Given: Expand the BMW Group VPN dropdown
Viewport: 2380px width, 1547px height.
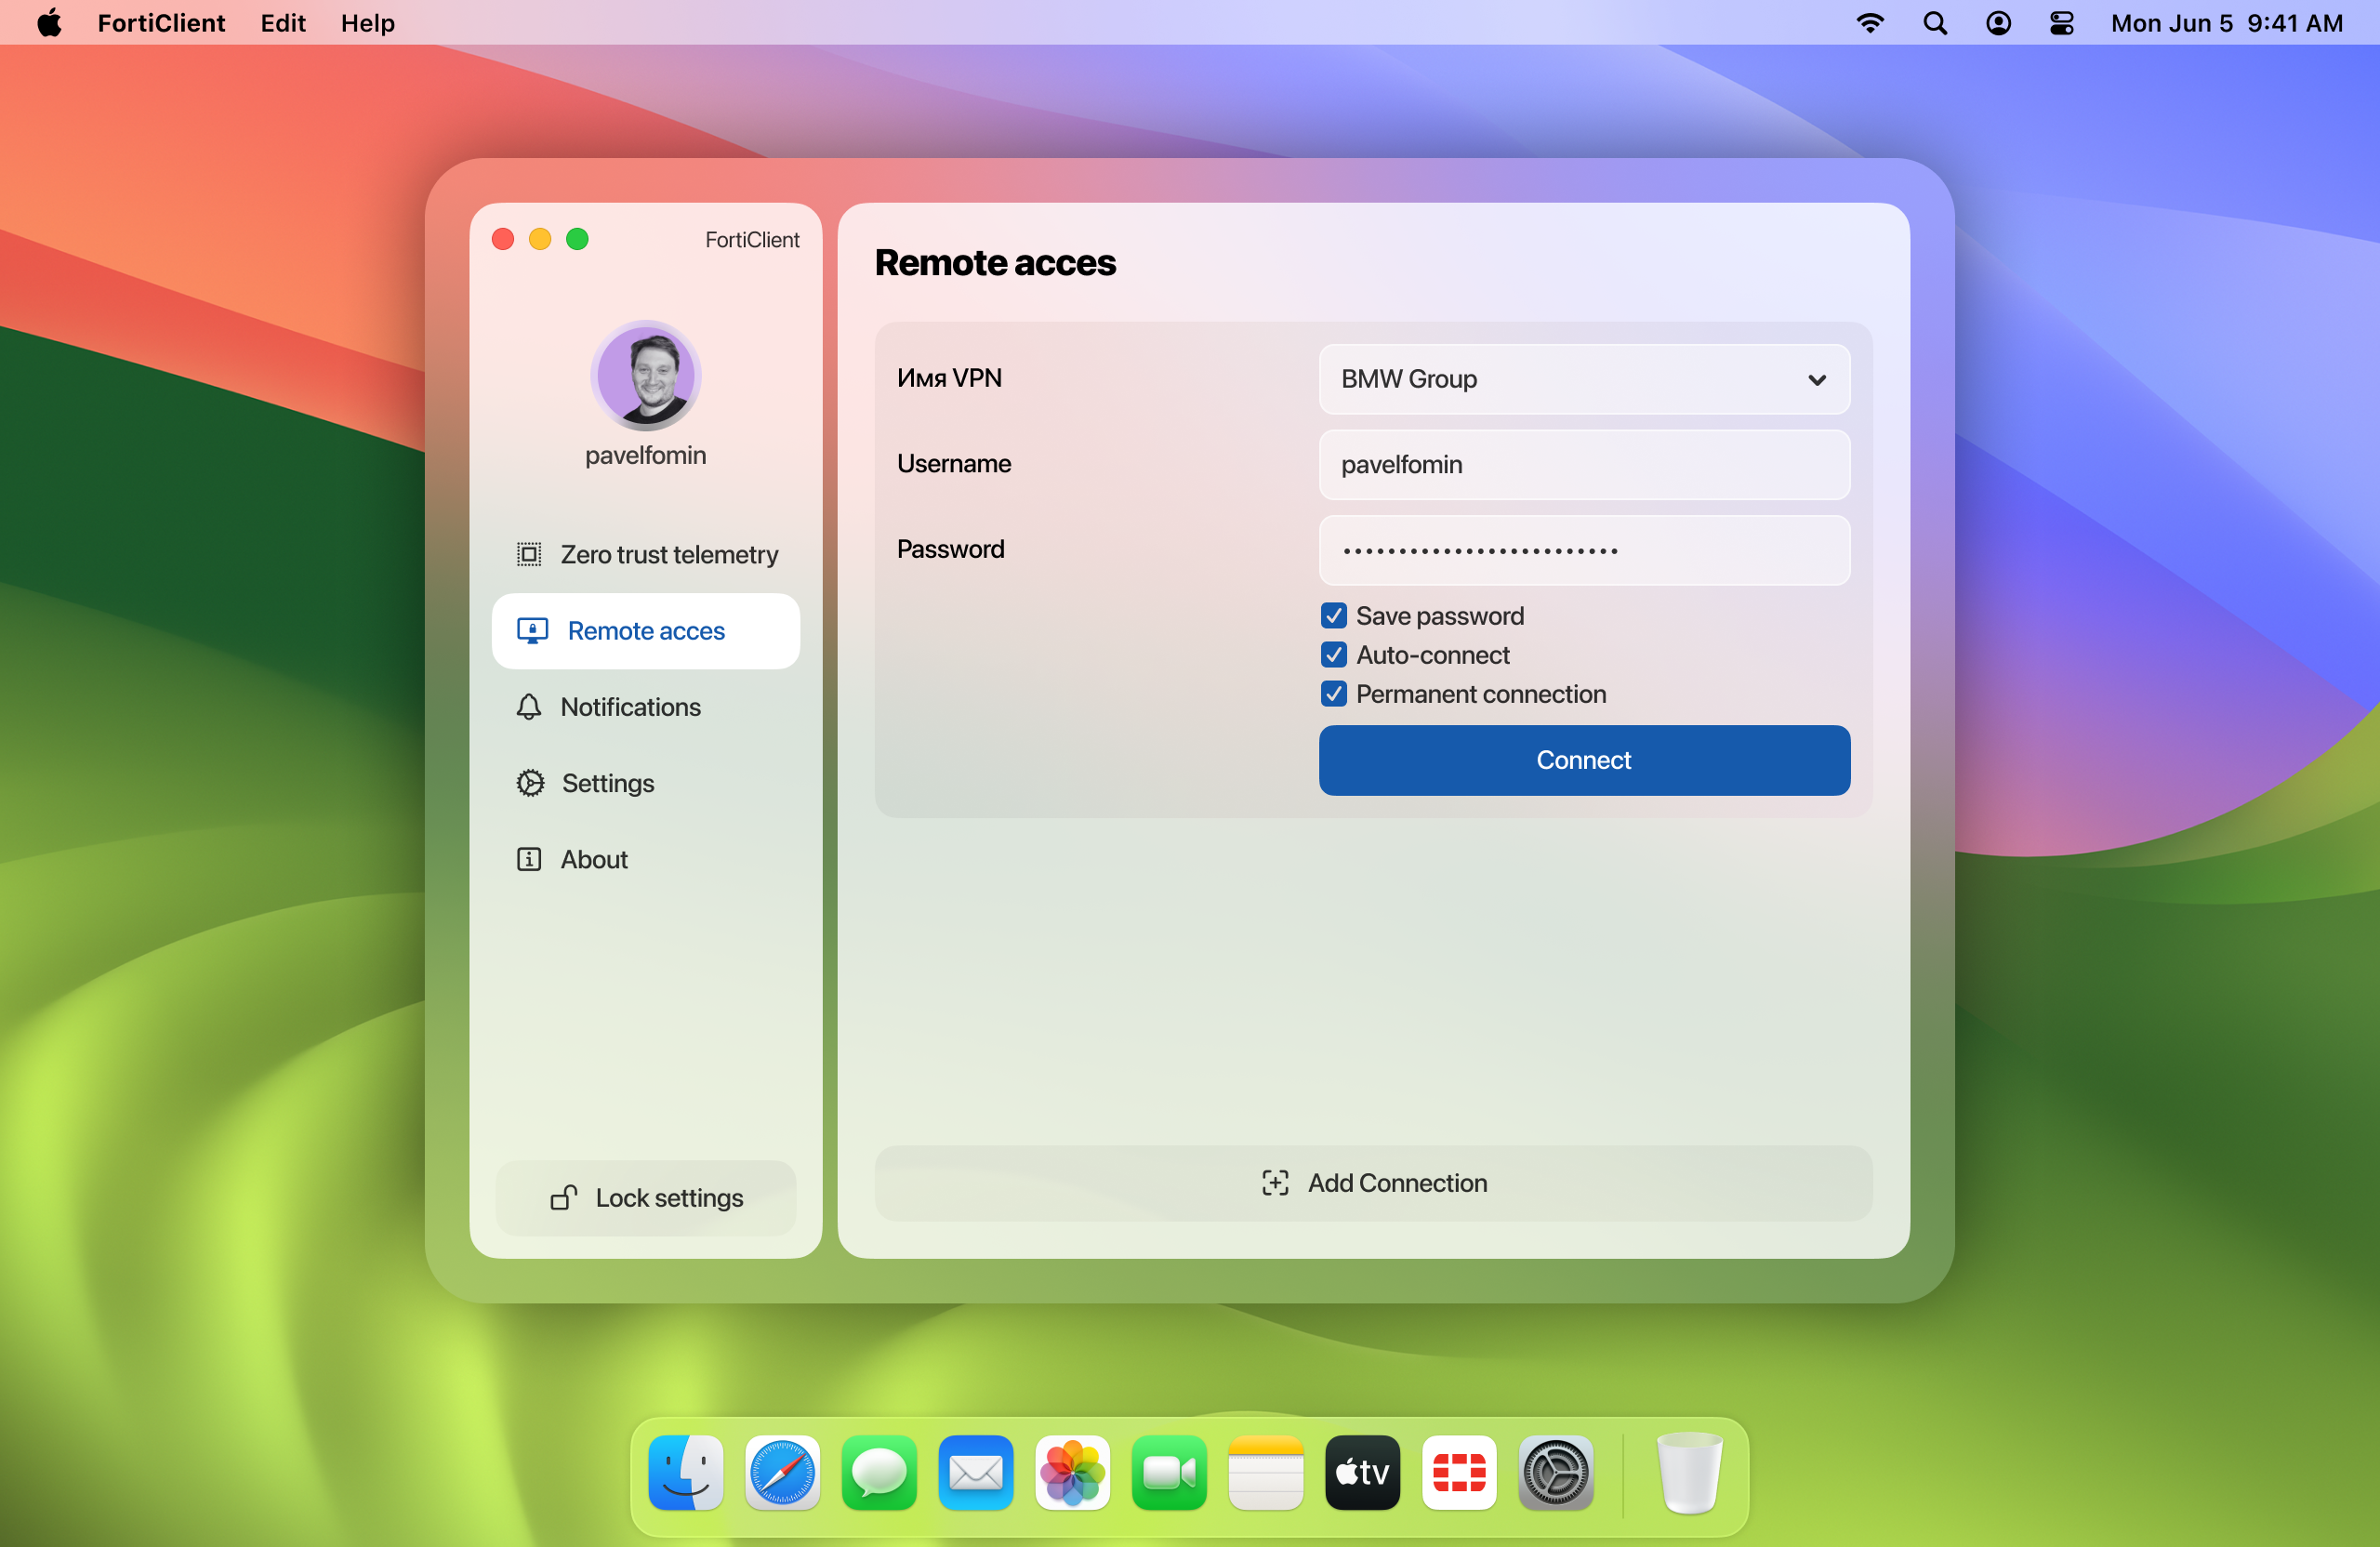Looking at the screenshot, I should click(1583, 379).
